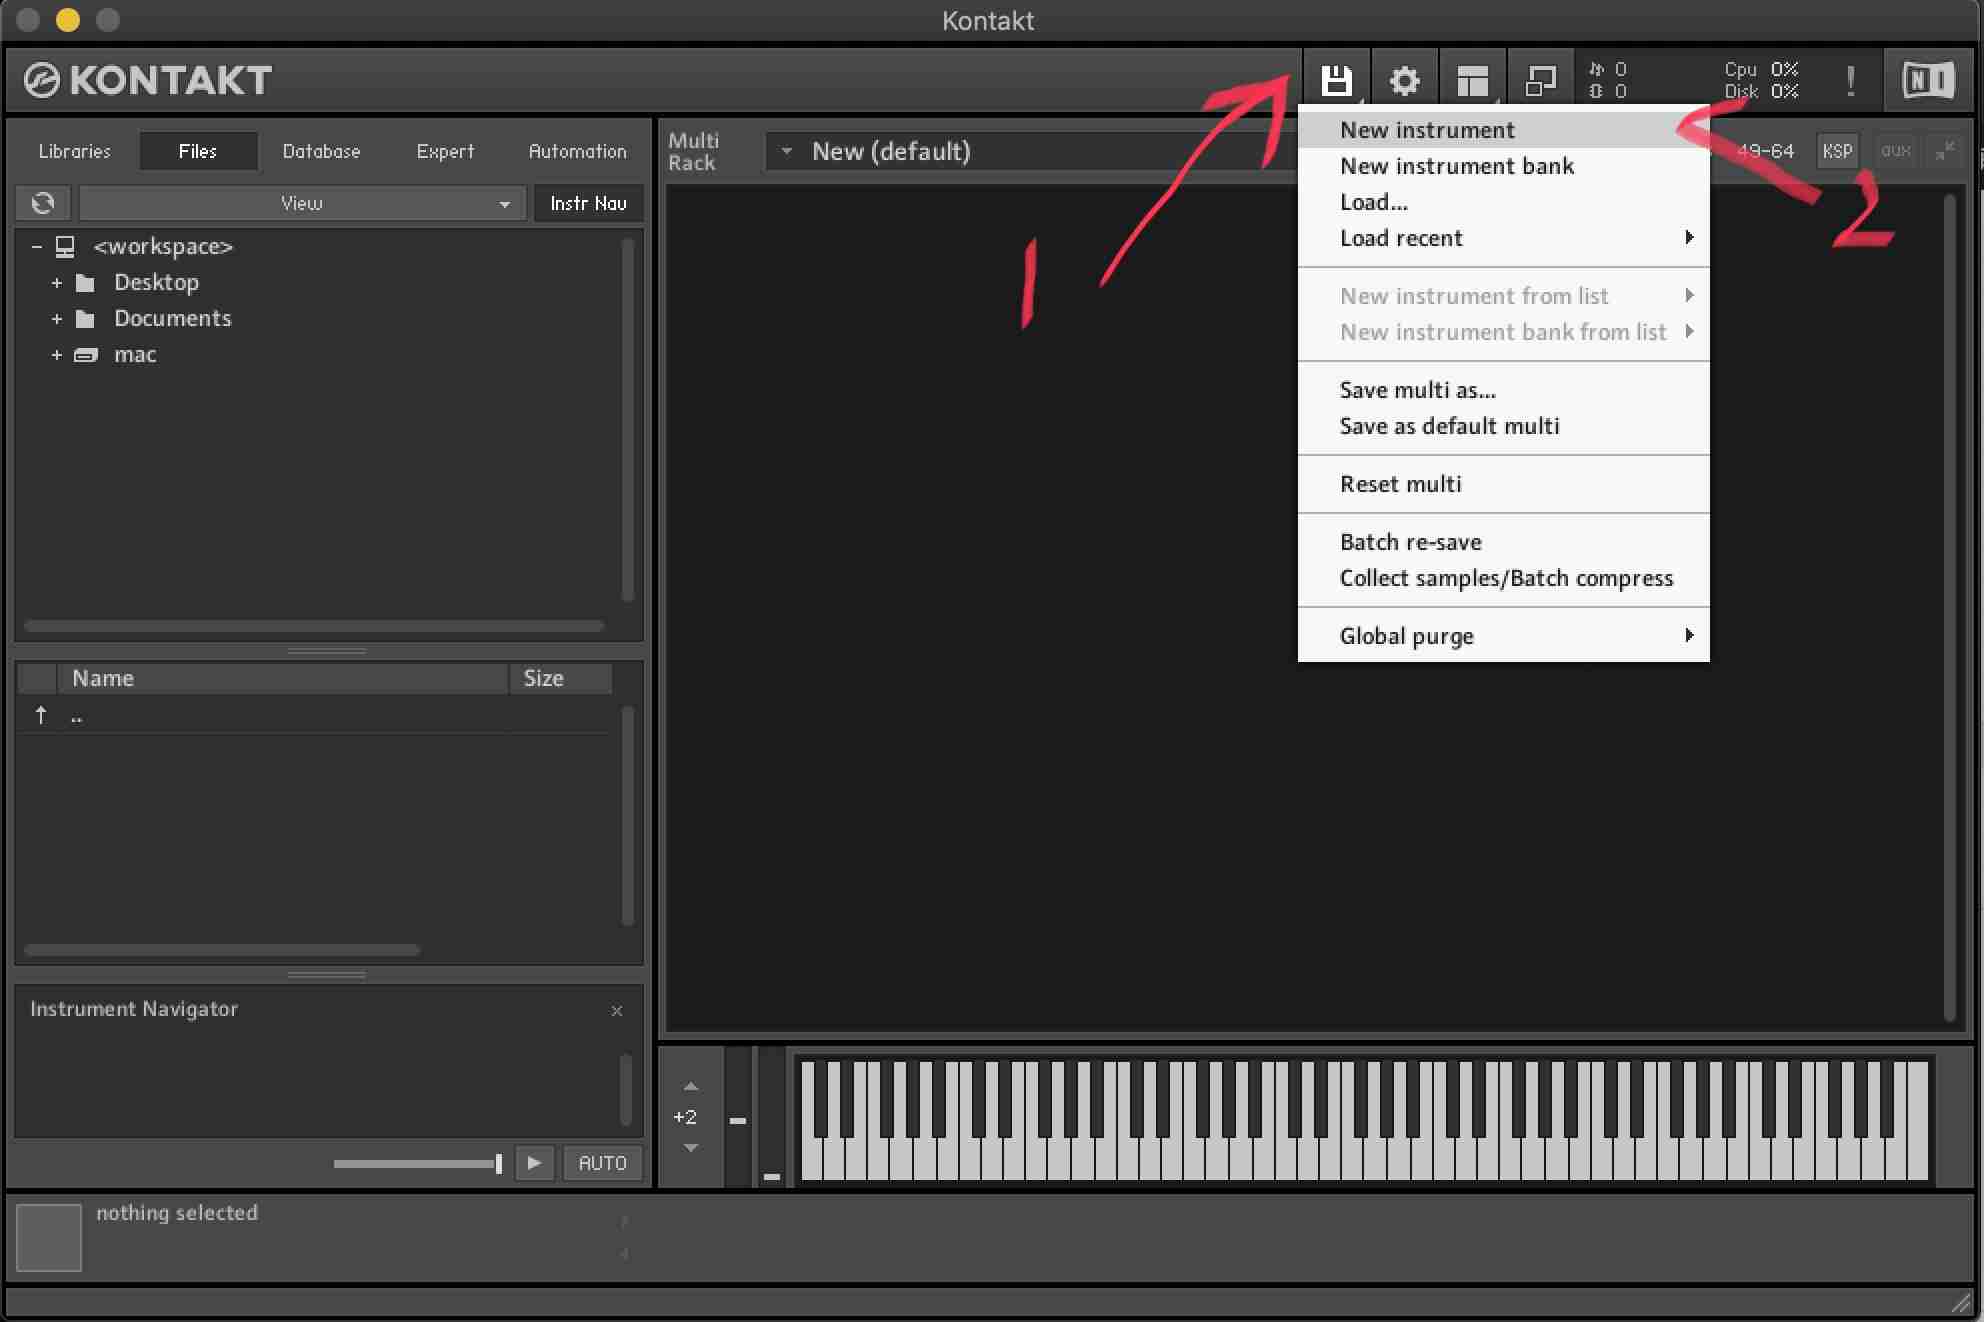Switch to the Database tab
The width and height of the screenshot is (1984, 1322).
click(x=321, y=151)
